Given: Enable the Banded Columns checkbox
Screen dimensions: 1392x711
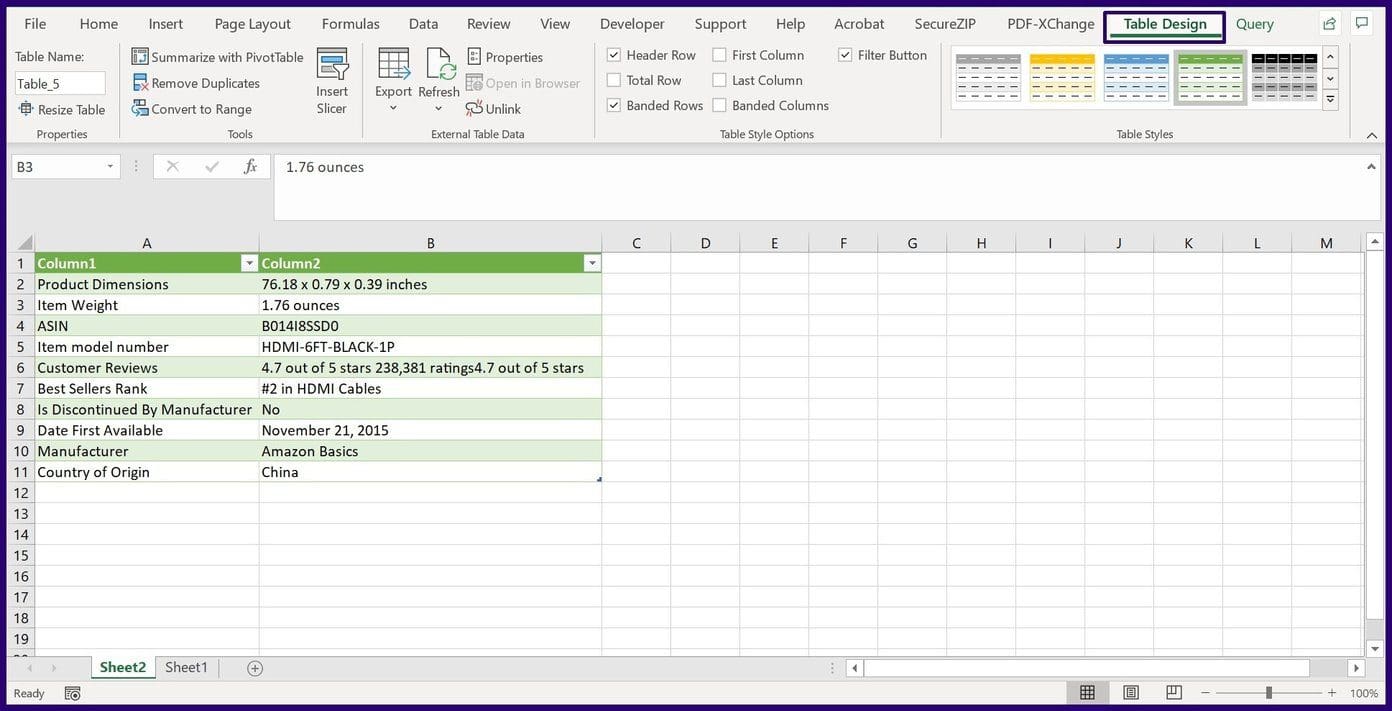Looking at the screenshot, I should click(719, 105).
